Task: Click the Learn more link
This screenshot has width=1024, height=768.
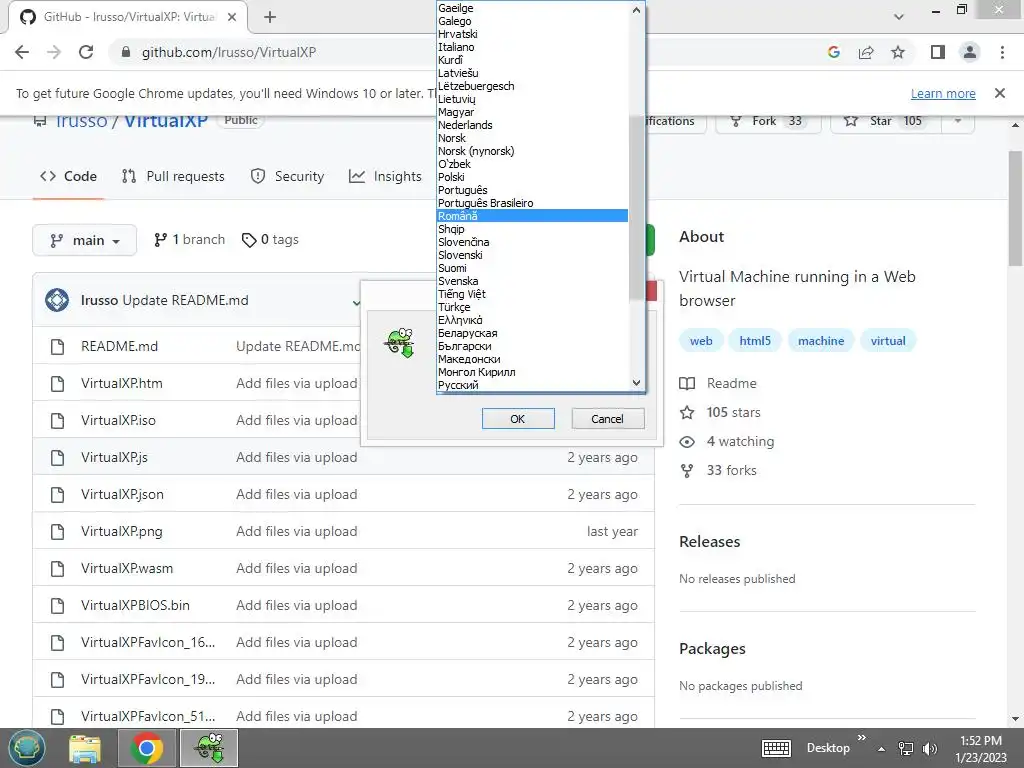Action: pos(943,93)
